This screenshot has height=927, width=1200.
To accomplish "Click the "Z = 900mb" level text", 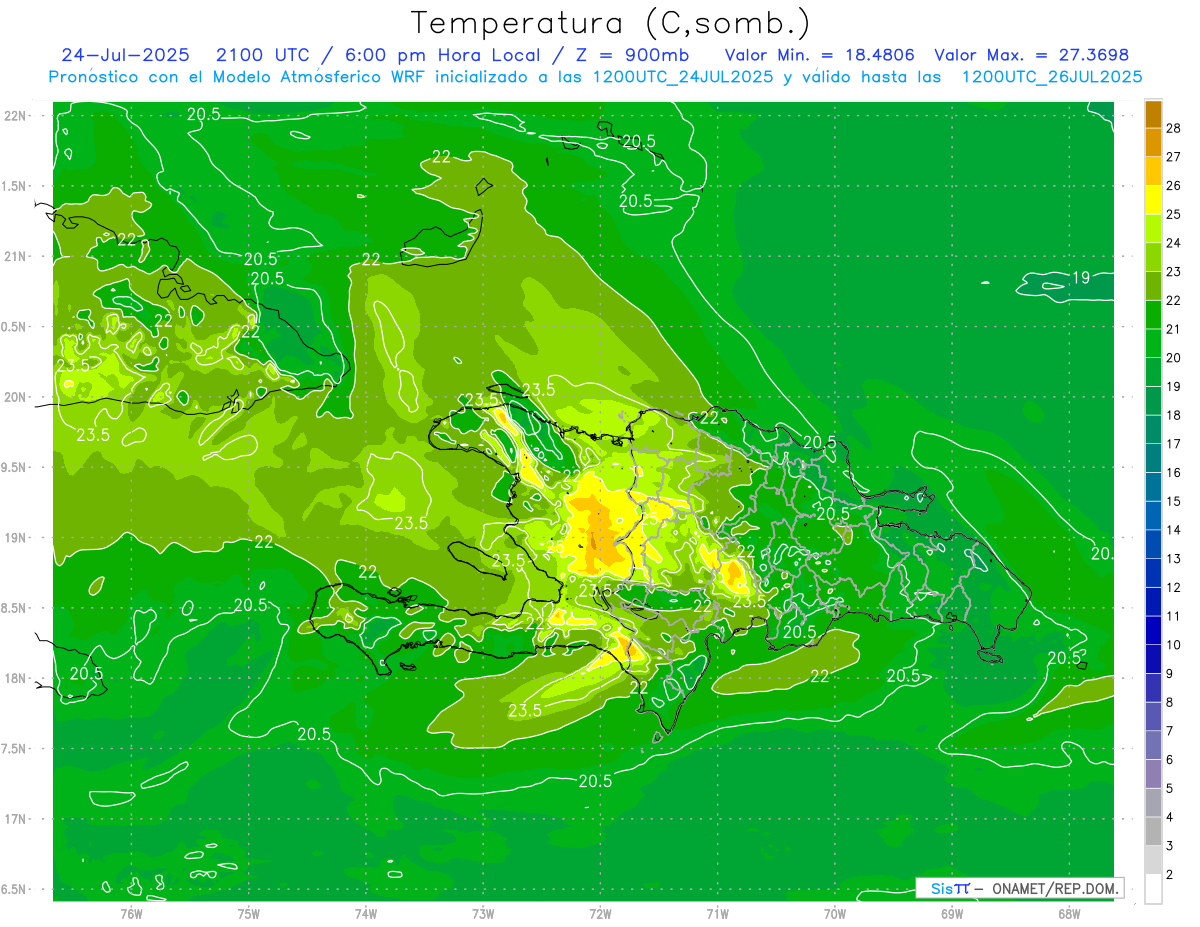I will 632,55.
